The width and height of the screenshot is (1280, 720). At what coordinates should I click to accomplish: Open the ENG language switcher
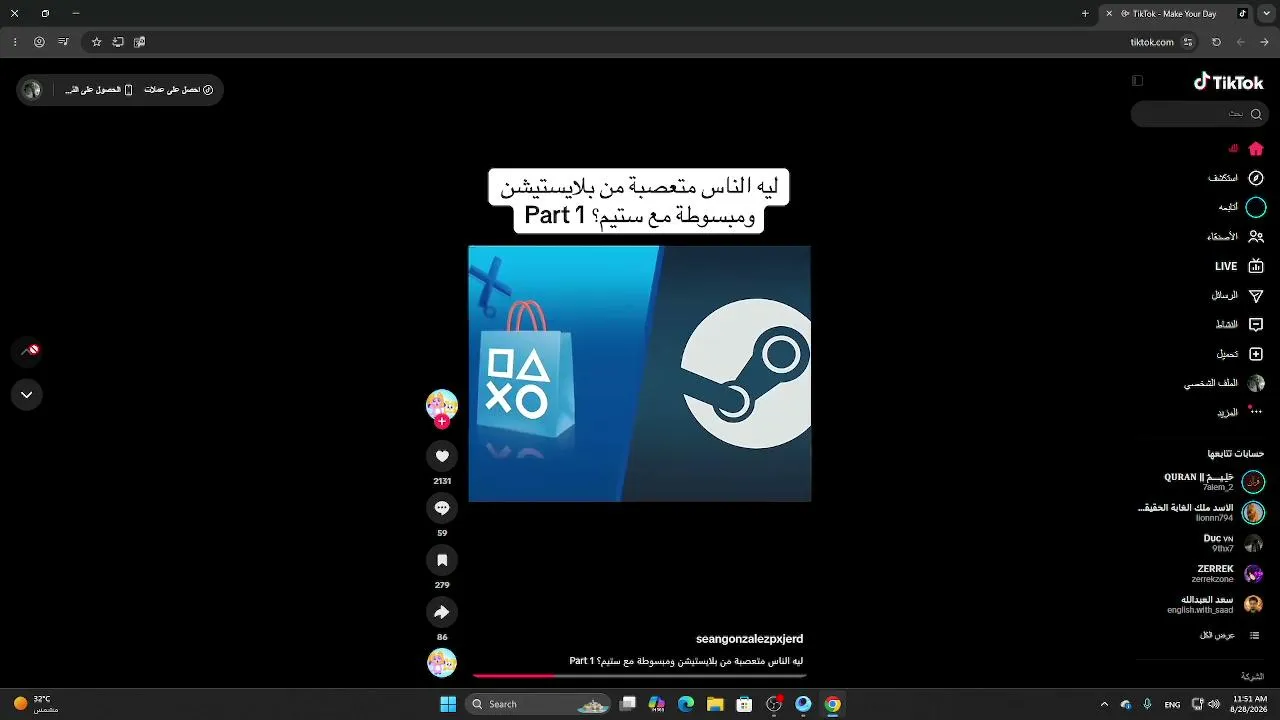pos(1175,704)
